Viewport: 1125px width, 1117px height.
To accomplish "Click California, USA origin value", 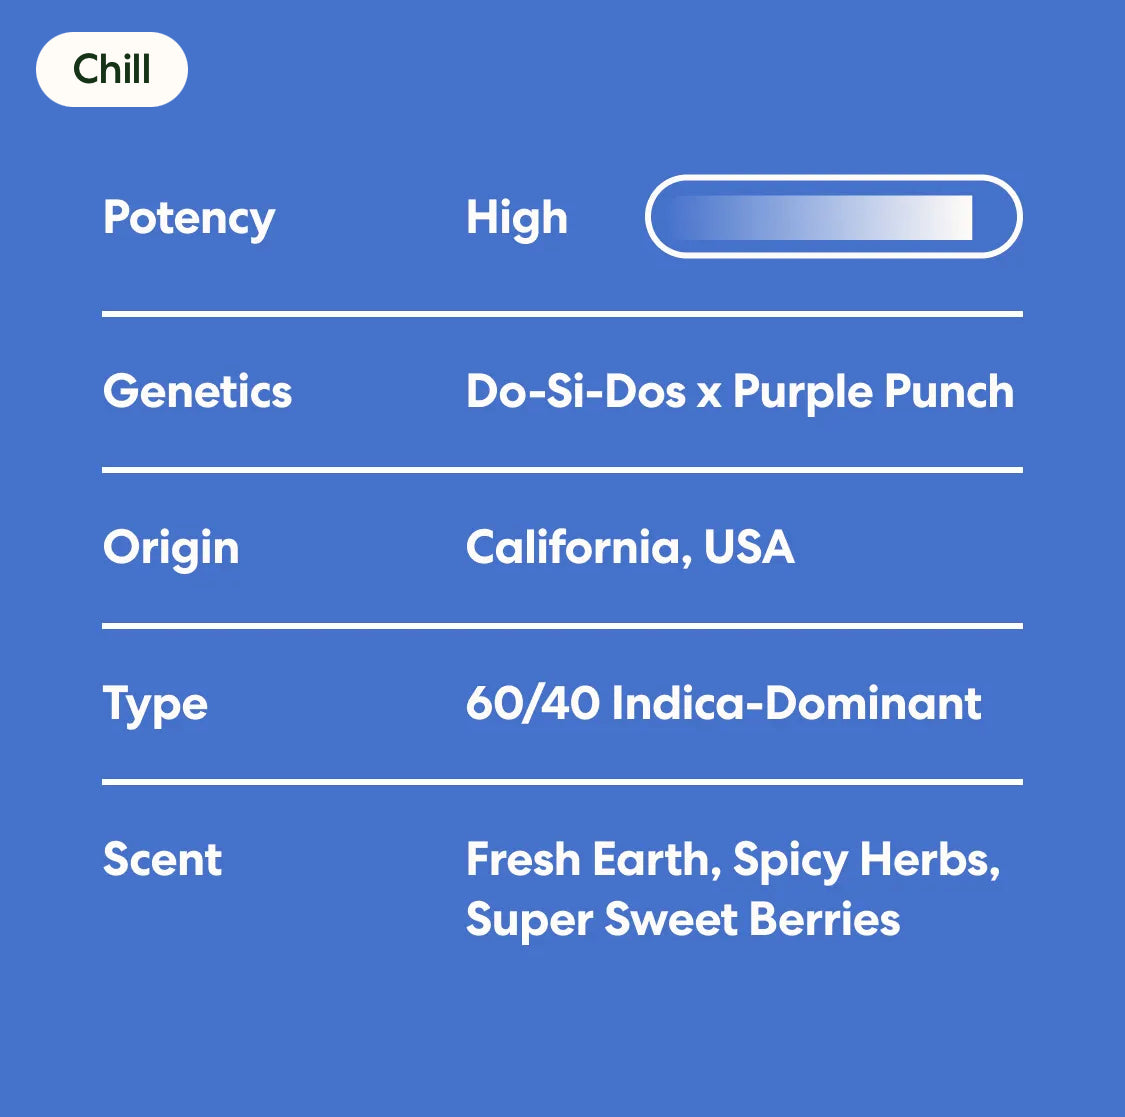I will 630,547.
